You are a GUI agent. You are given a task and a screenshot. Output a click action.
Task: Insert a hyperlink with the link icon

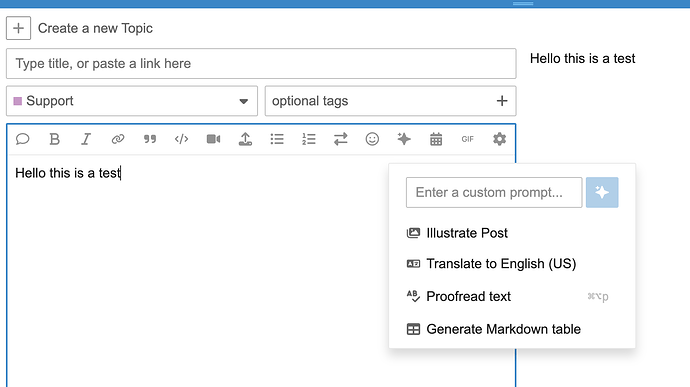[x=118, y=139]
